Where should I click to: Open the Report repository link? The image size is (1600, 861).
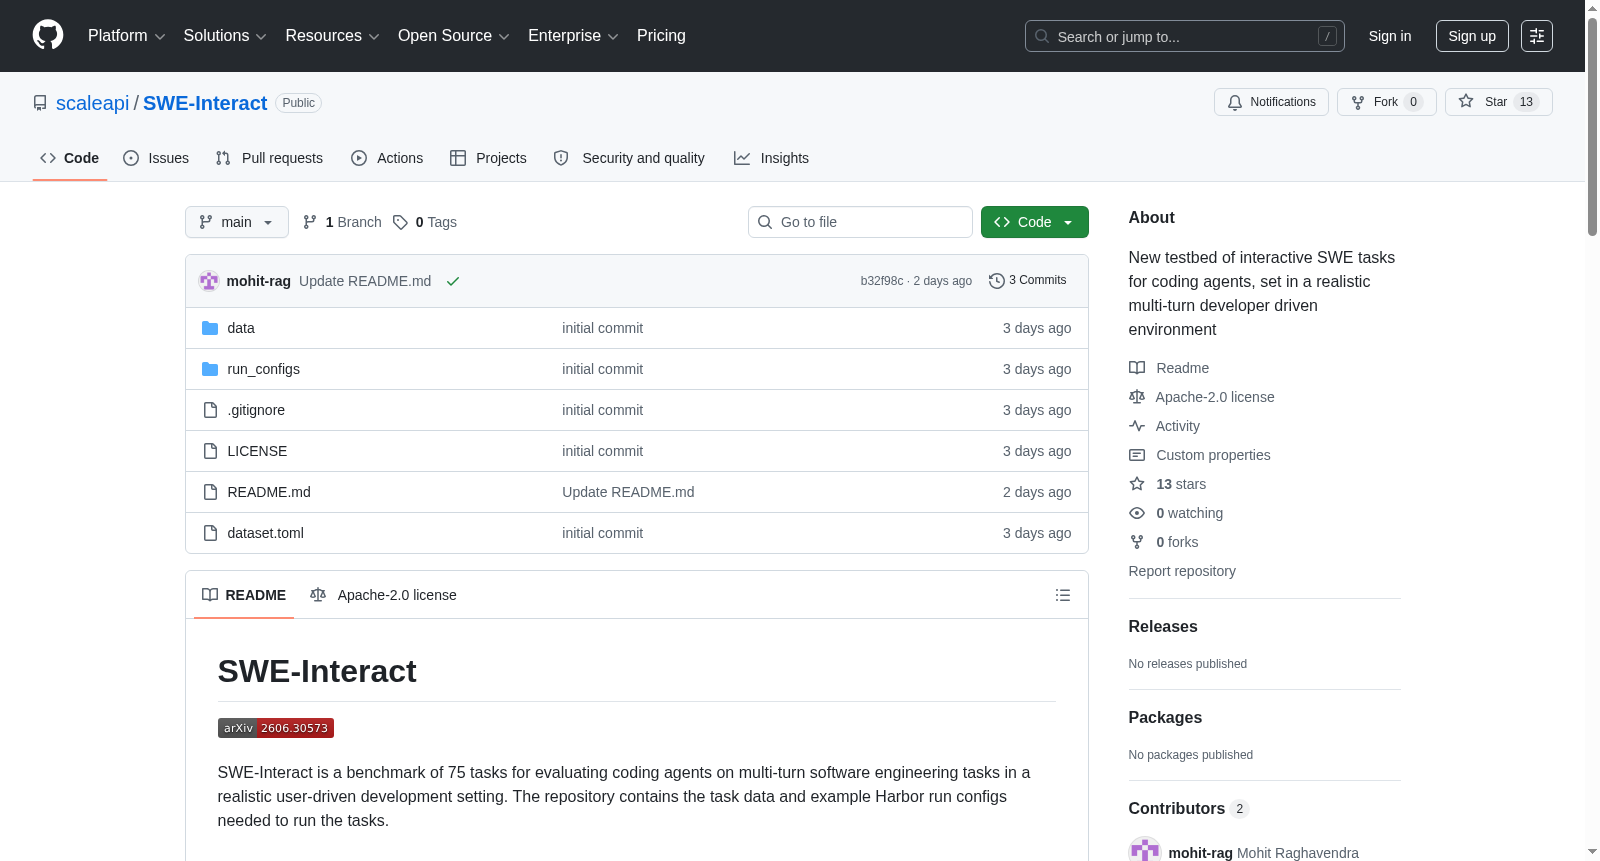click(1182, 571)
